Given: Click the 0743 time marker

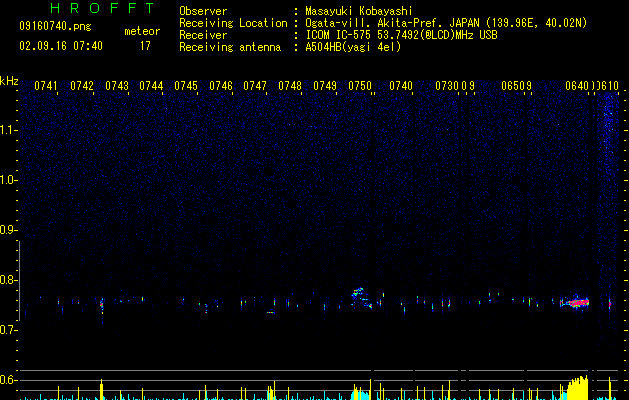Looking at the screenshot, I should coord(117,86).
